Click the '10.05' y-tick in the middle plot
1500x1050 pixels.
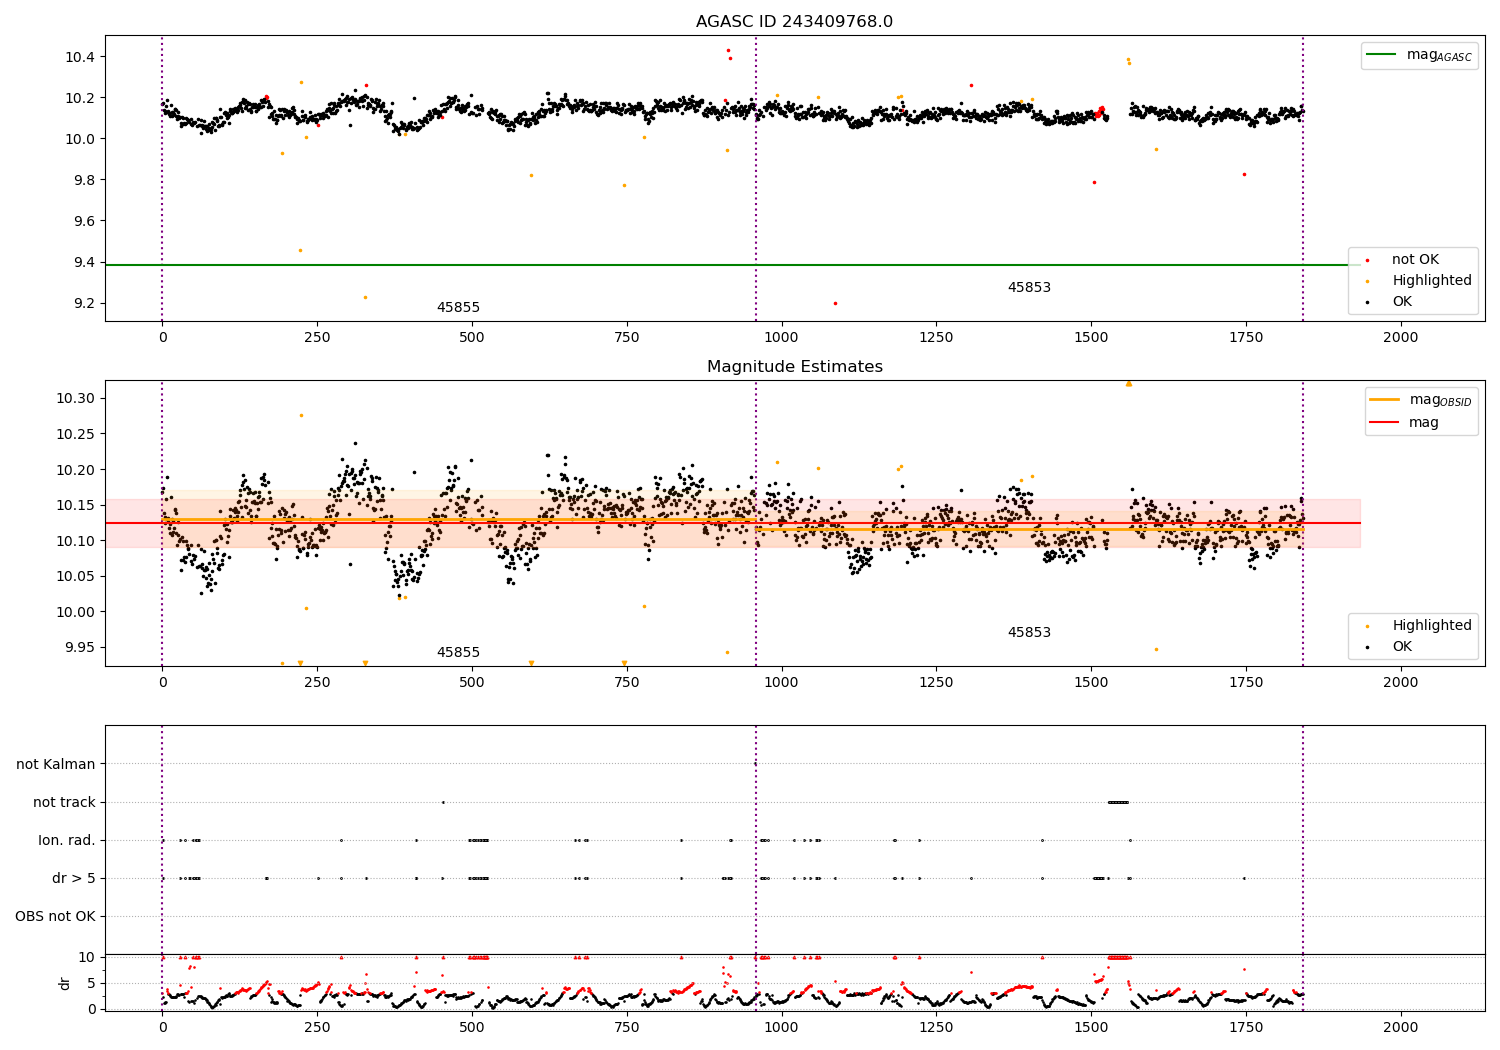click(x=76, y=576)
